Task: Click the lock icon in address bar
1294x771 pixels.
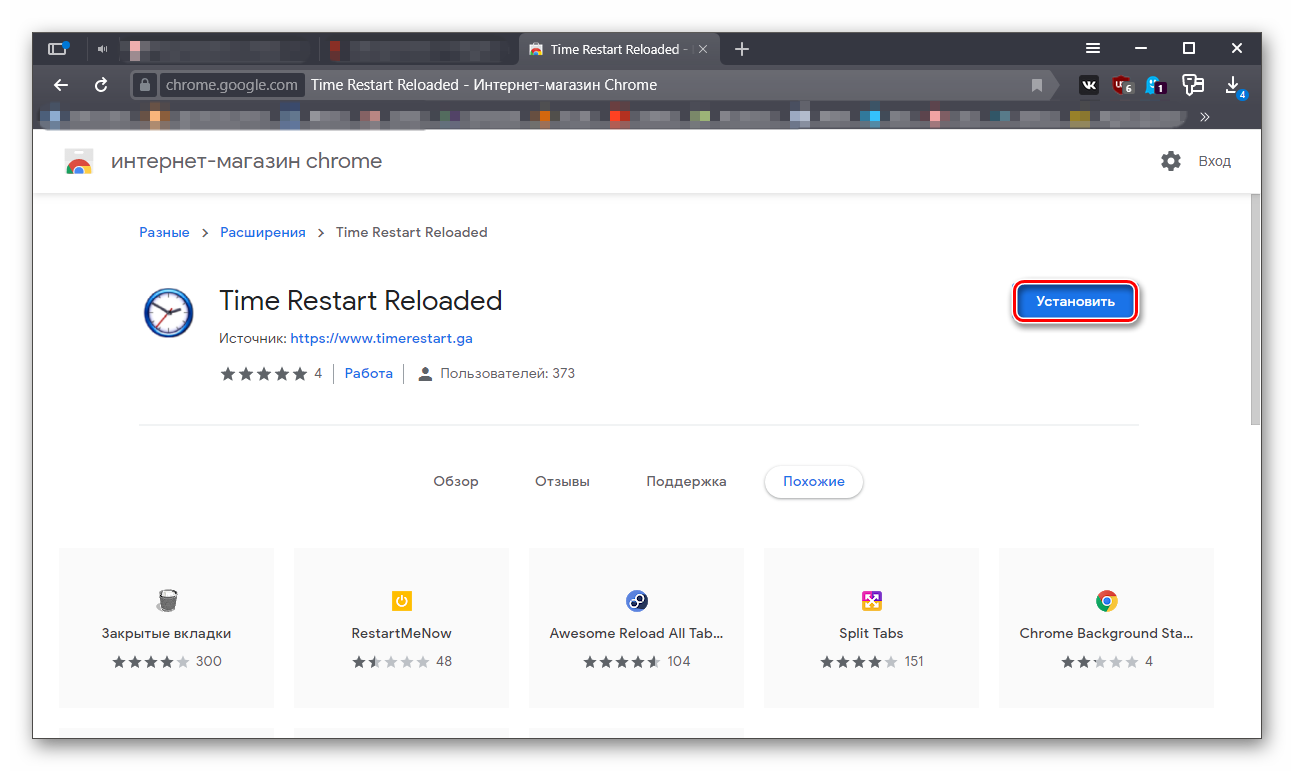Action: tap(145, 85)
